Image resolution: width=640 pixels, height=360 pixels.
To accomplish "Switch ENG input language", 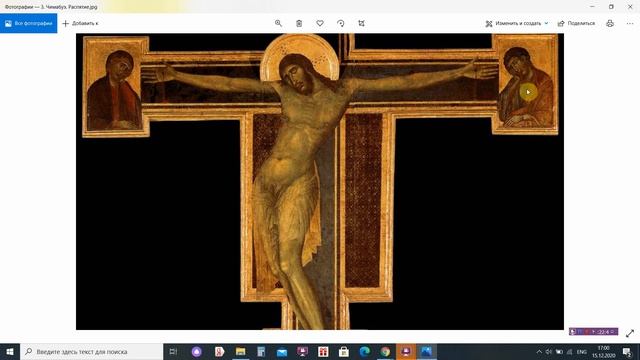I will pos(582,352).
